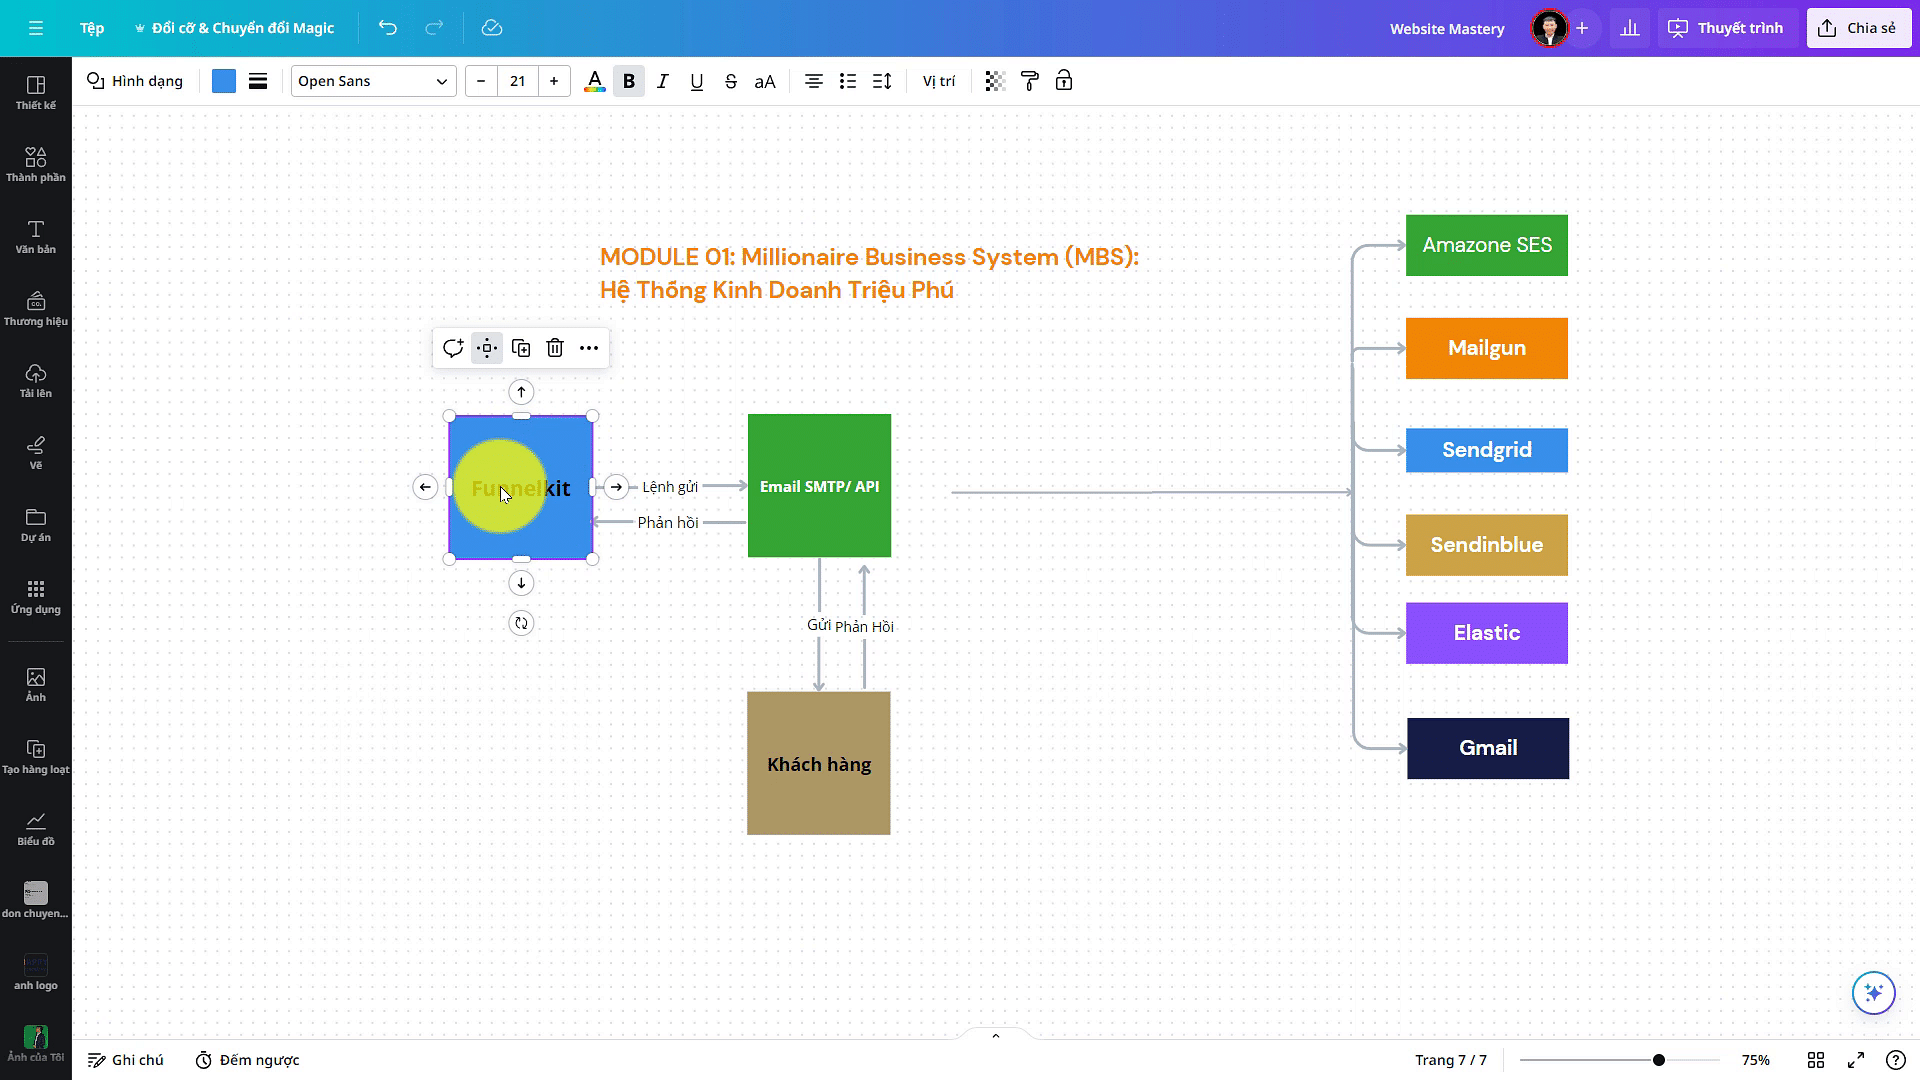The width and height of the screenshot is (1920, 1080).
Task: Toggle underline formatting
Action: 697,81
